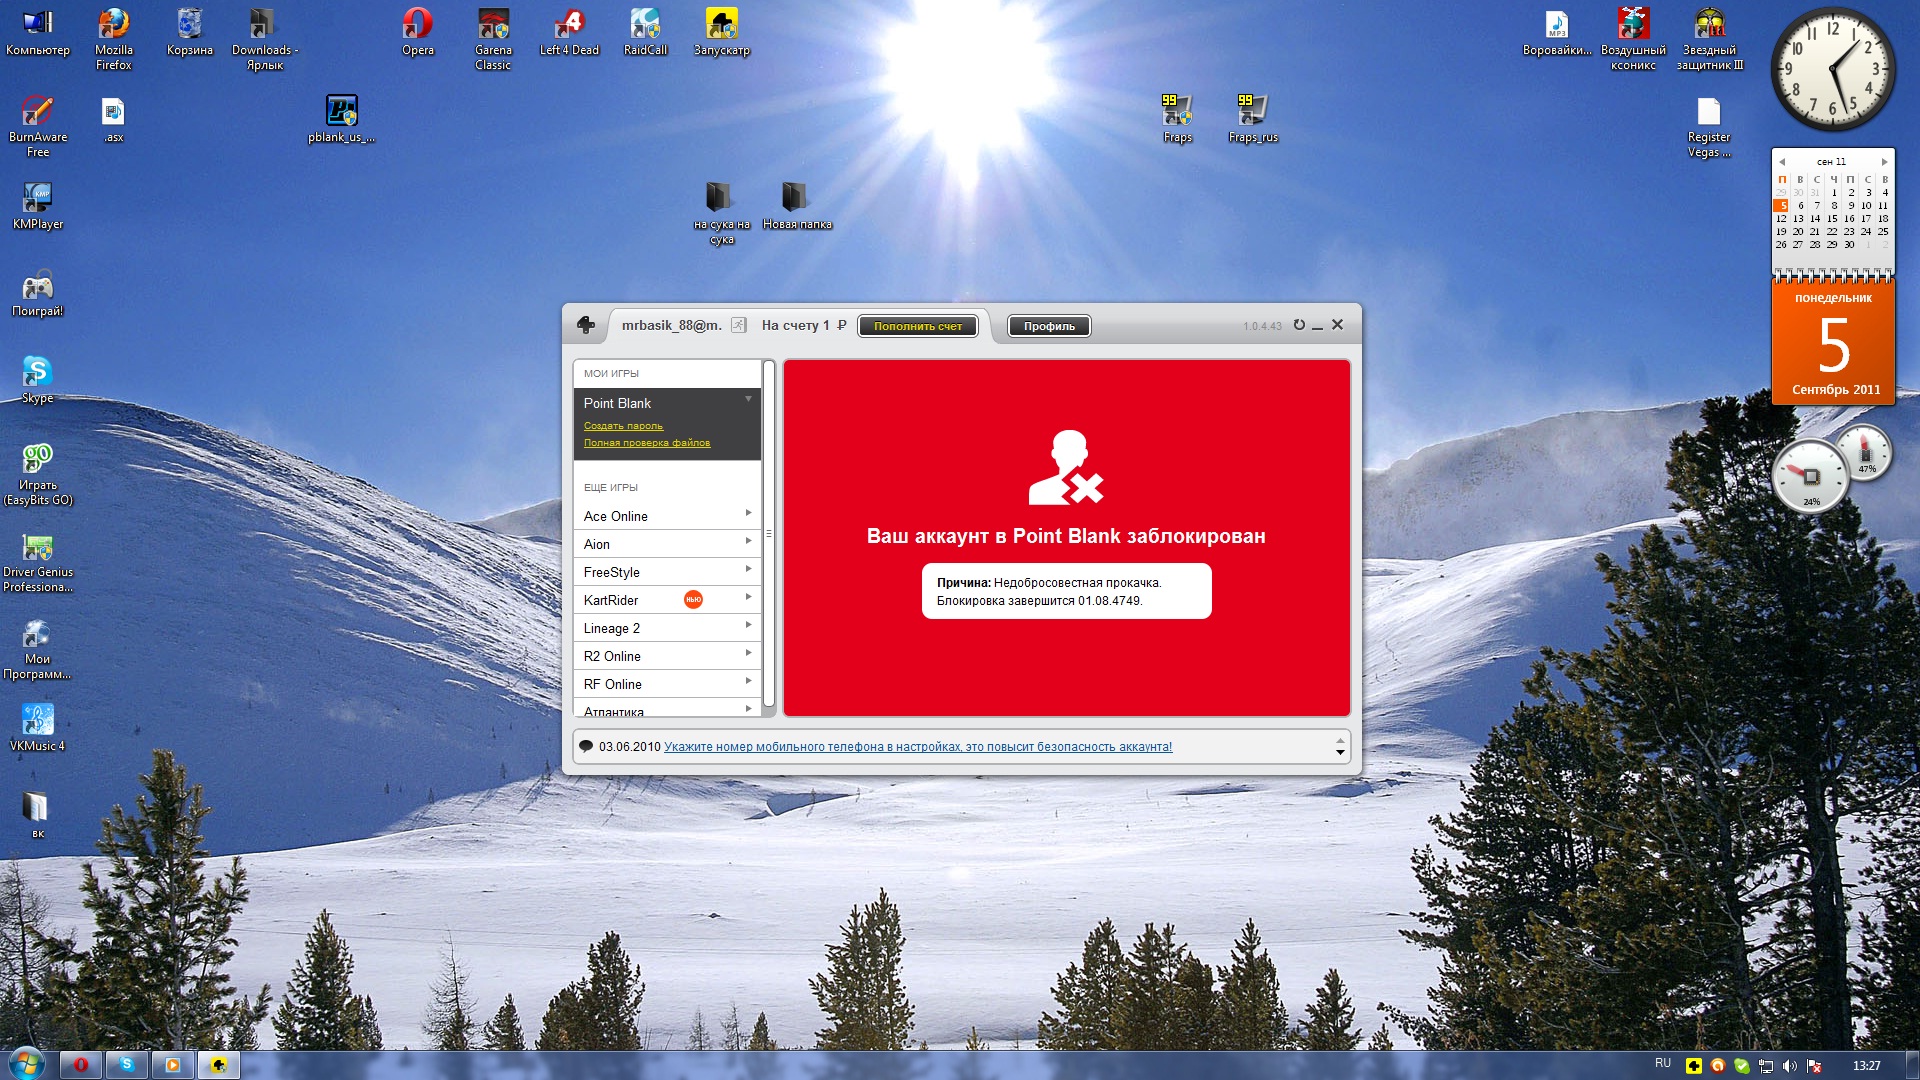Expand the Ace Online game entry
1920x1080 pixels.
coord(748,513)
